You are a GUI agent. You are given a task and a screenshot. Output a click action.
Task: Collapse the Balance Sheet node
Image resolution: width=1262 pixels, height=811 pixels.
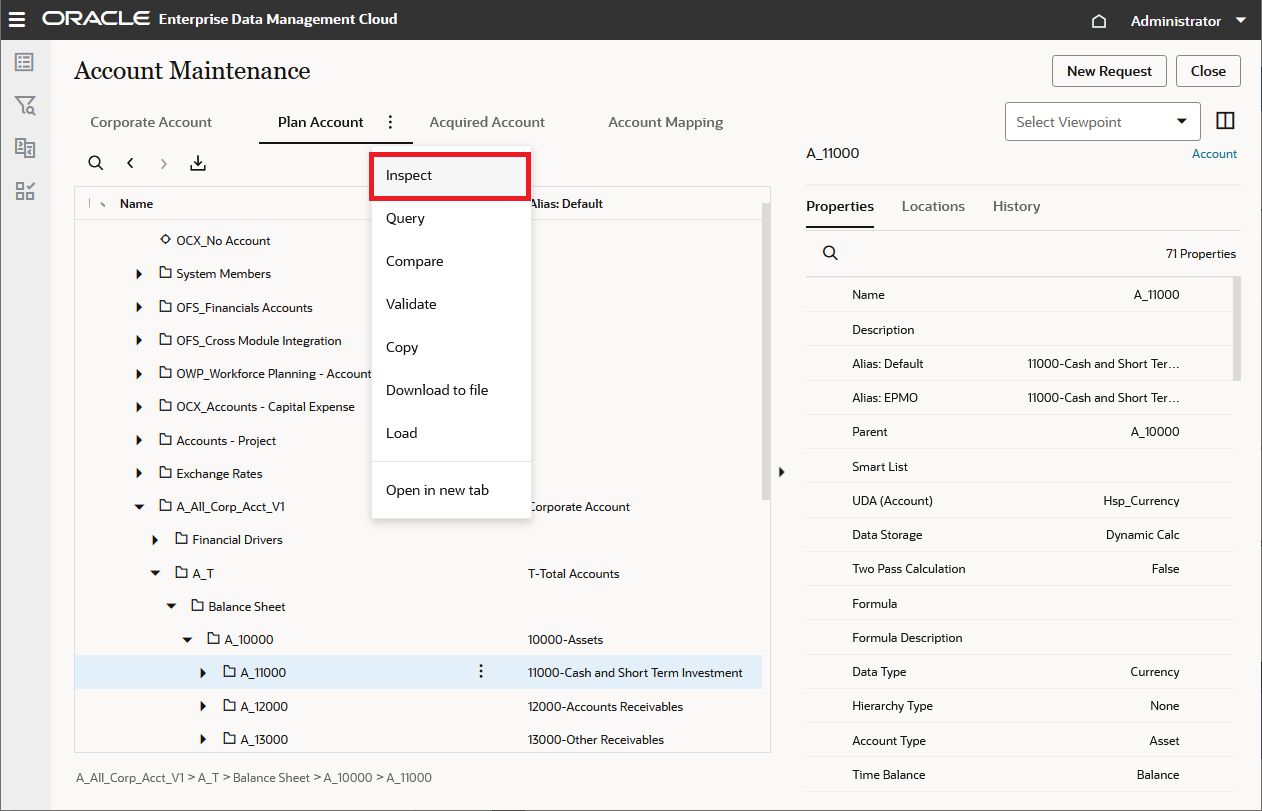171,607
